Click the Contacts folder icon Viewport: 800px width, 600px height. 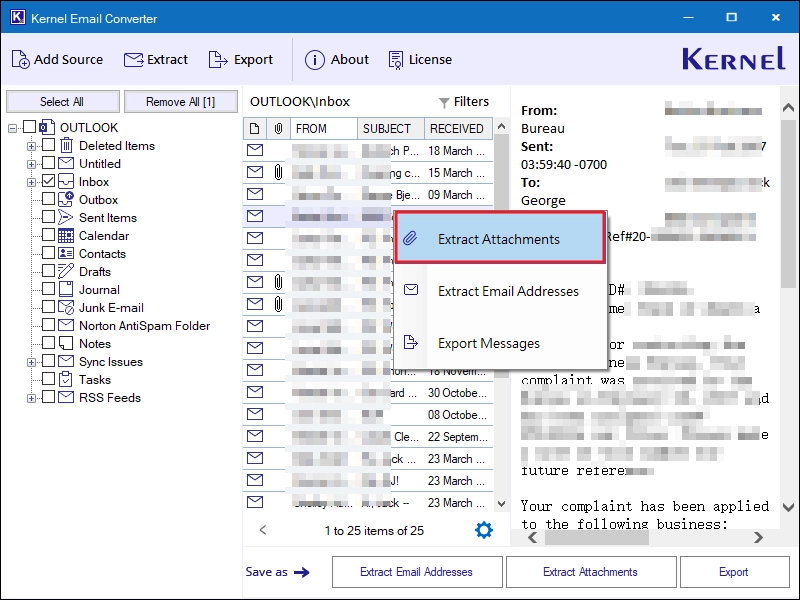tap(66, 253)
